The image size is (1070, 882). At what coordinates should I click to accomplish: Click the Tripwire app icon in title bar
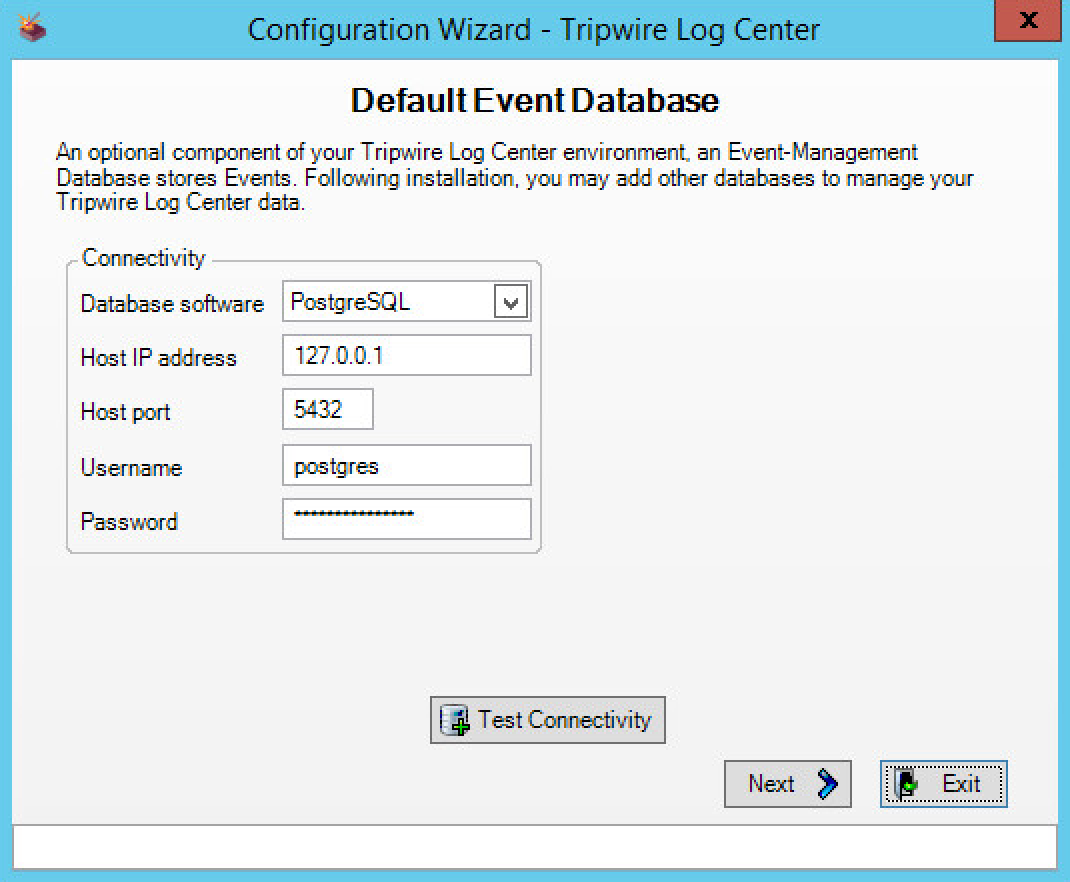click(33, 28)
